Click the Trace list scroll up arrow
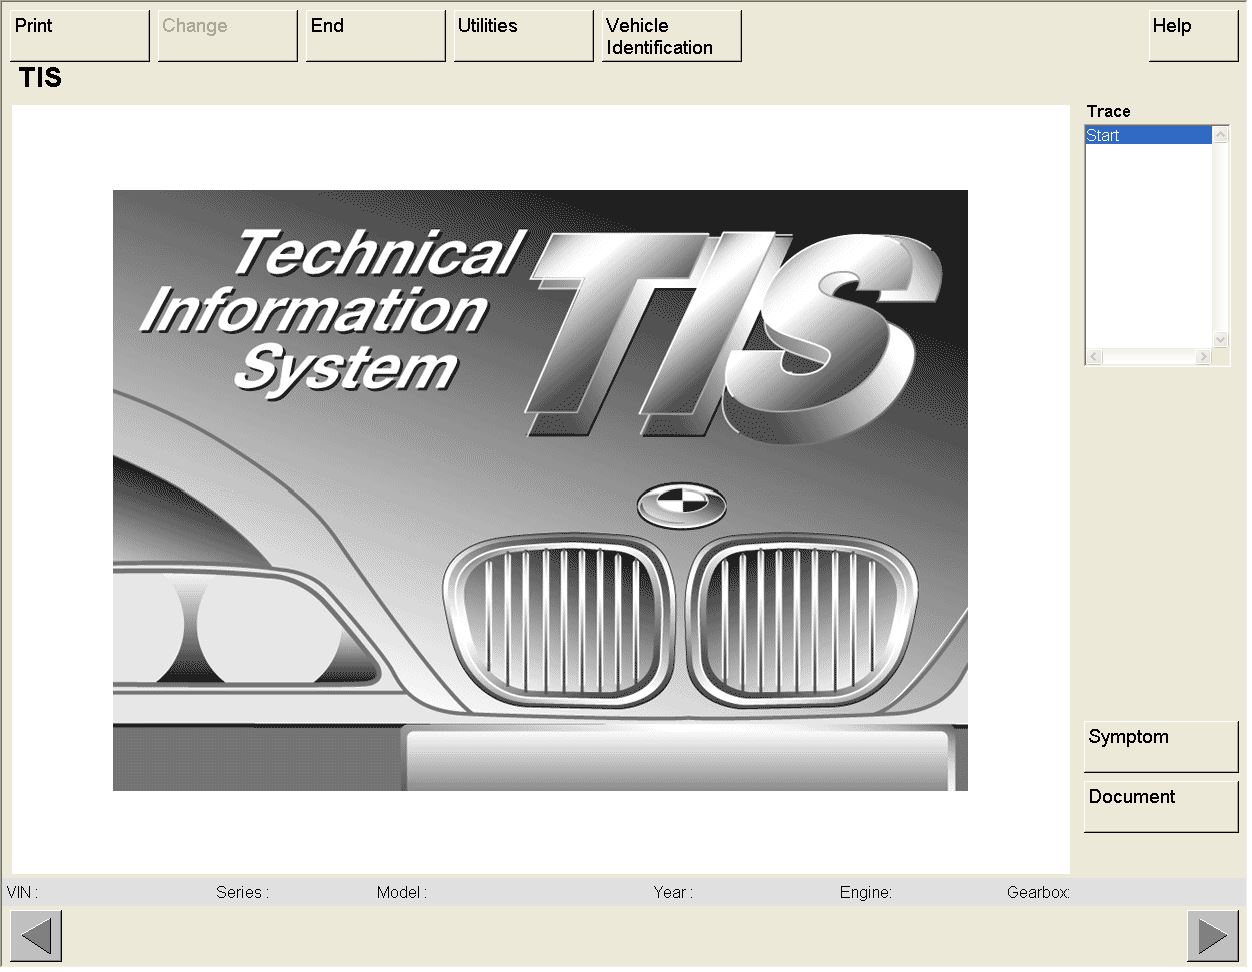Image resolution: width=1252 pixels, height=972 pixels. [1221, 134]
